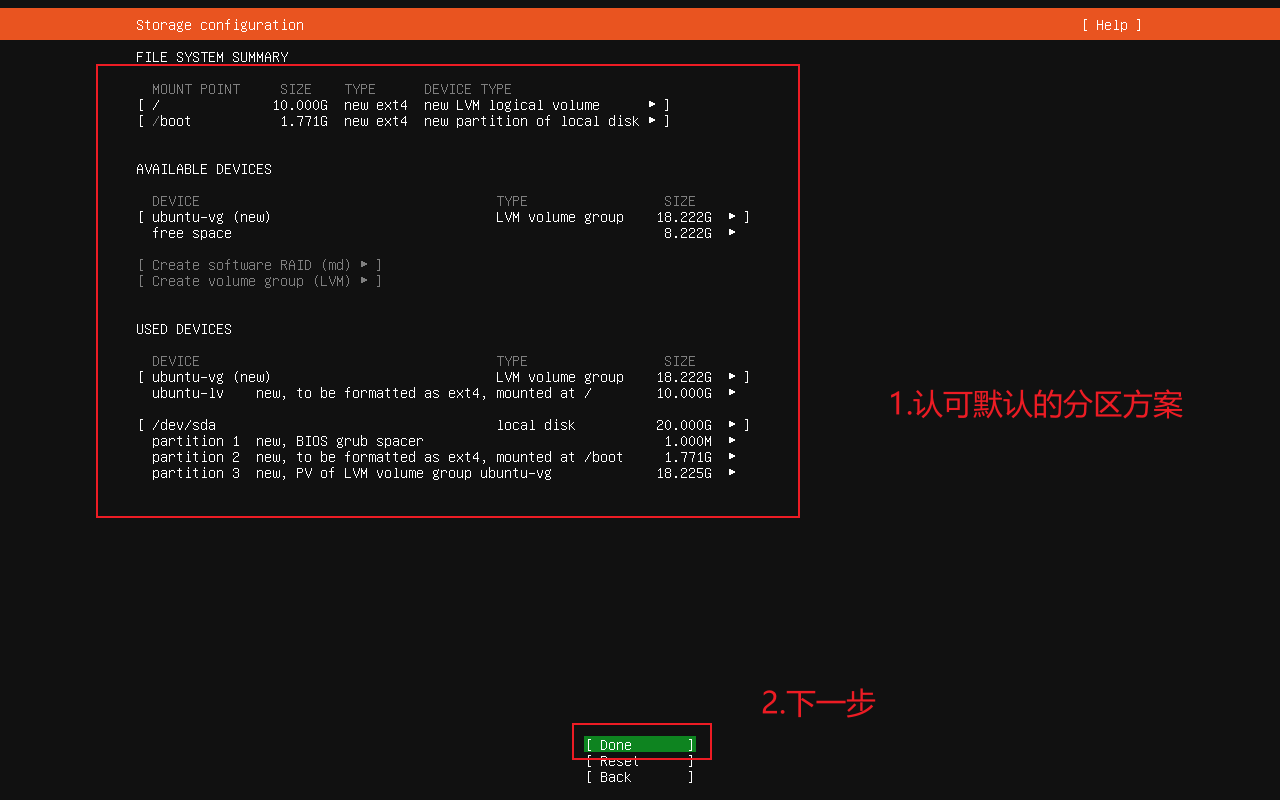The image size is (1280, 800).
Task: Select partition 1 BIOS grub spacer row
Action: pos(444,441)
